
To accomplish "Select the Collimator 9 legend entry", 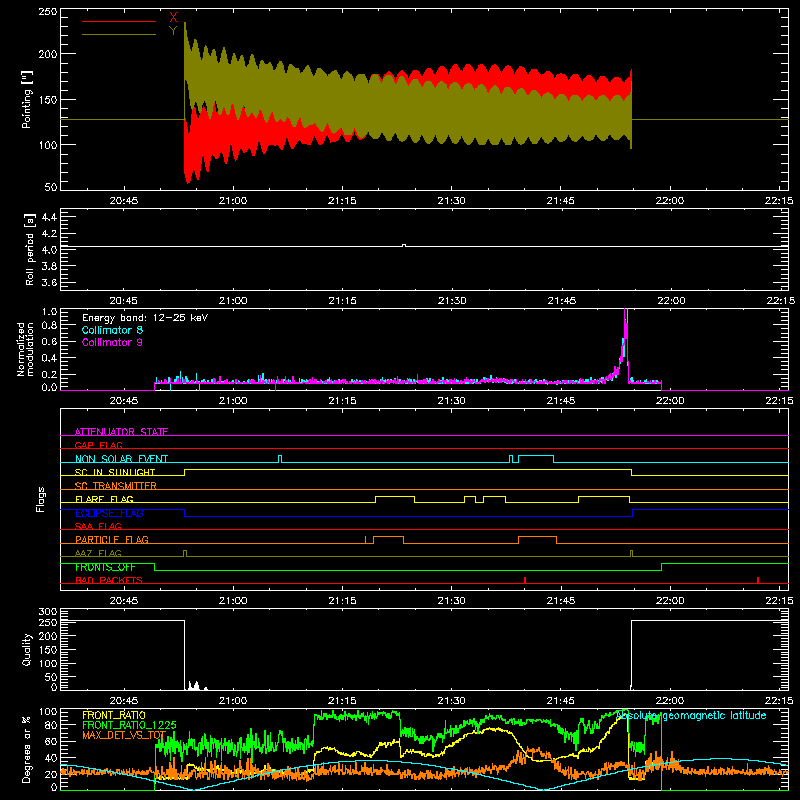I will coord(112,342).
